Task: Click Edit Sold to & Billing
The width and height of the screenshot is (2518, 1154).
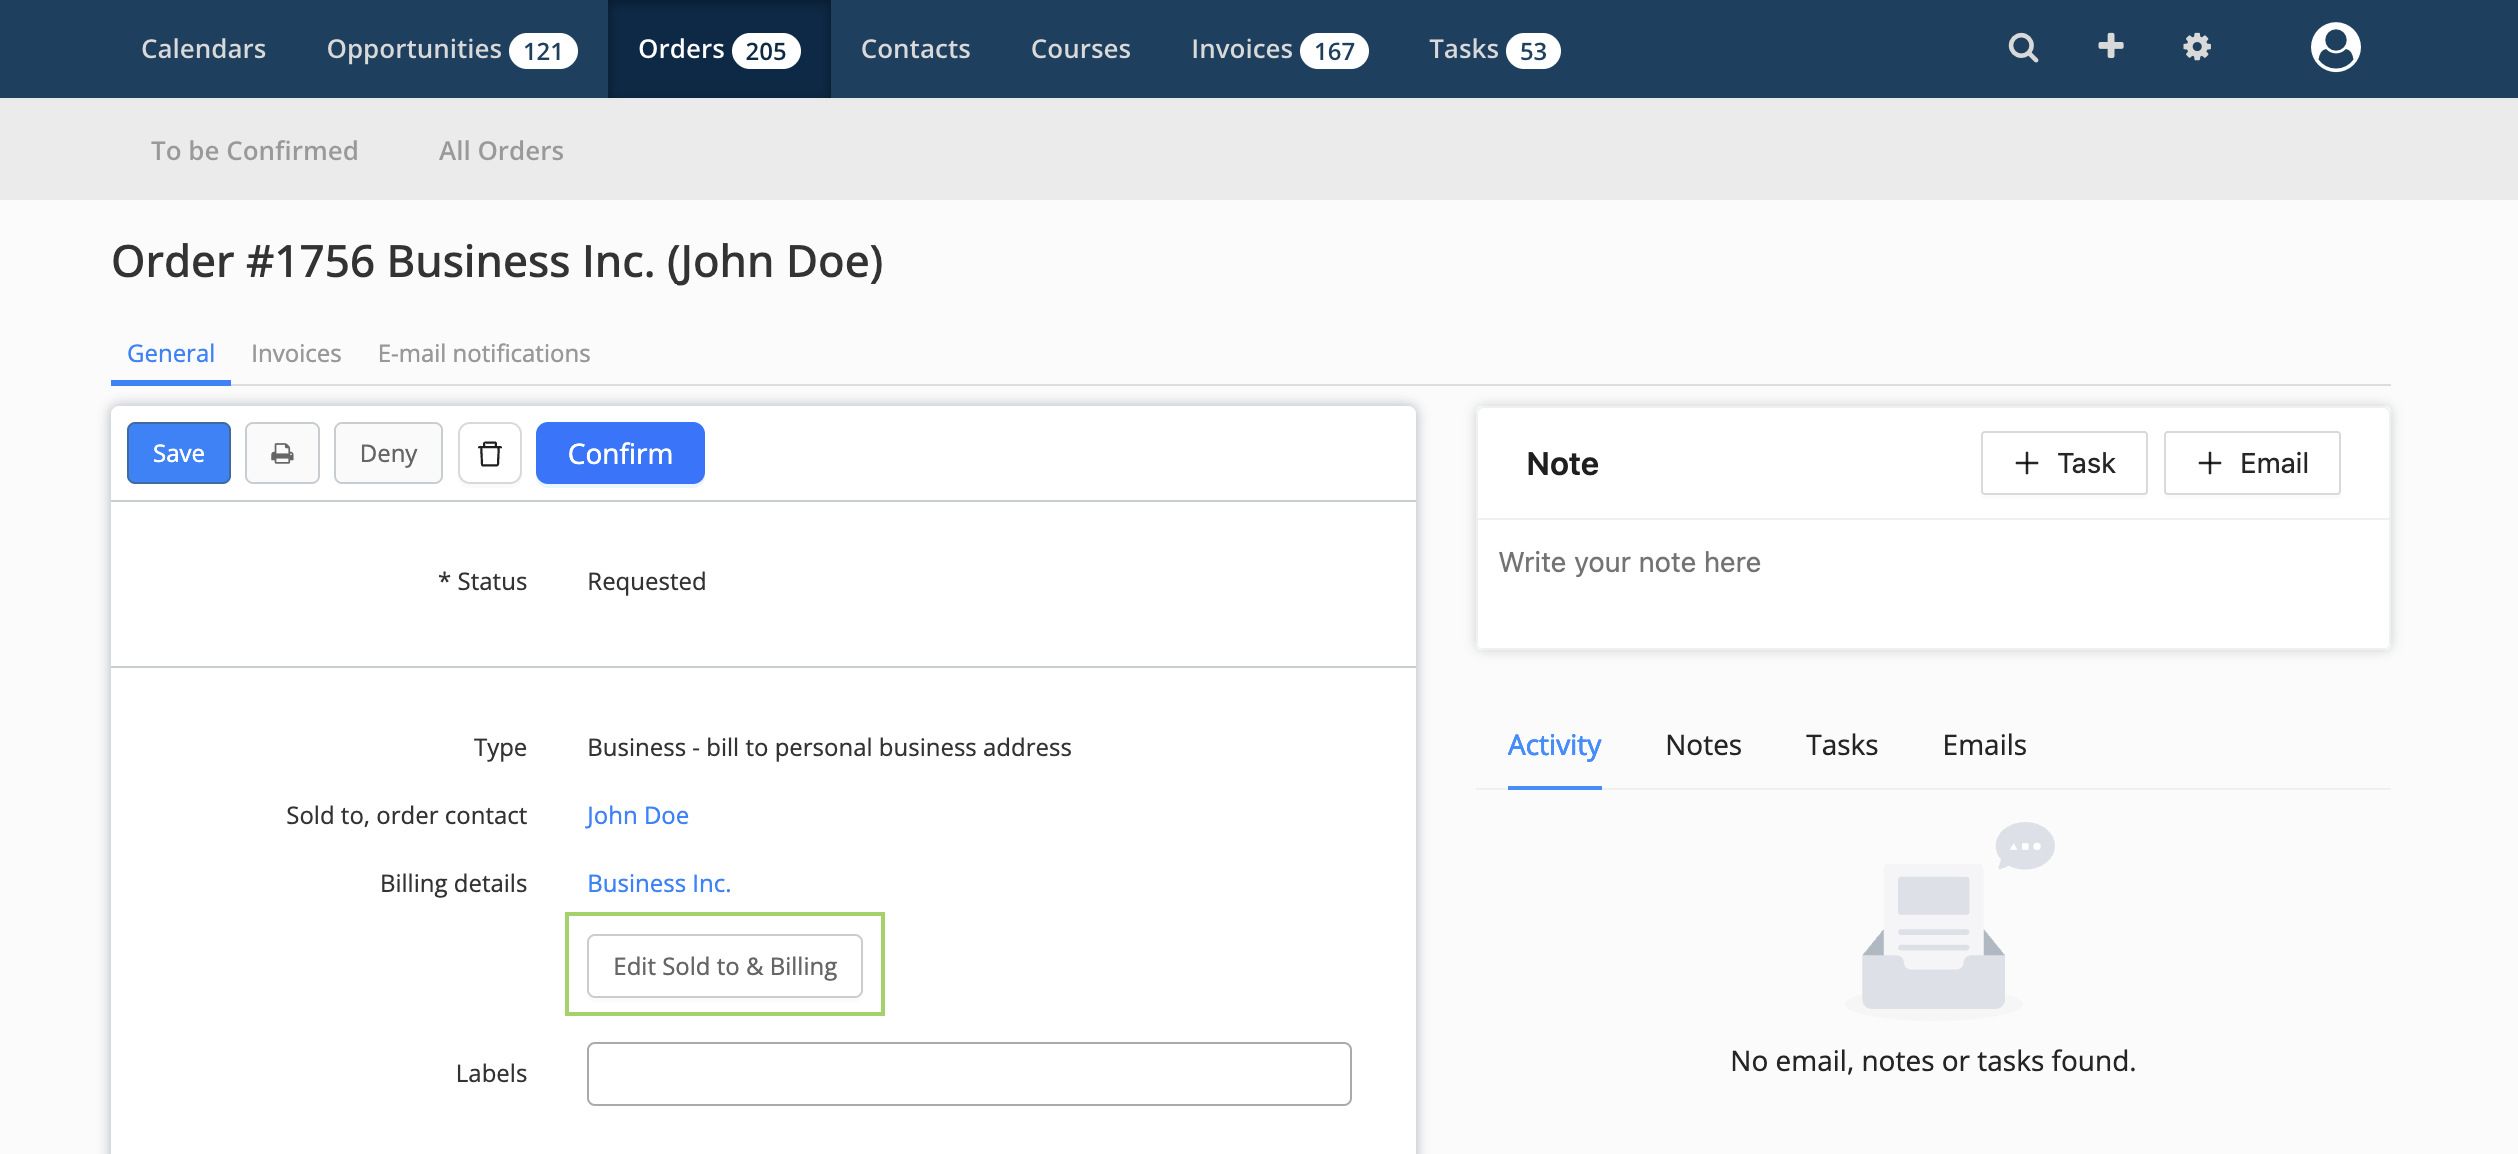Action: pos(725,966)
